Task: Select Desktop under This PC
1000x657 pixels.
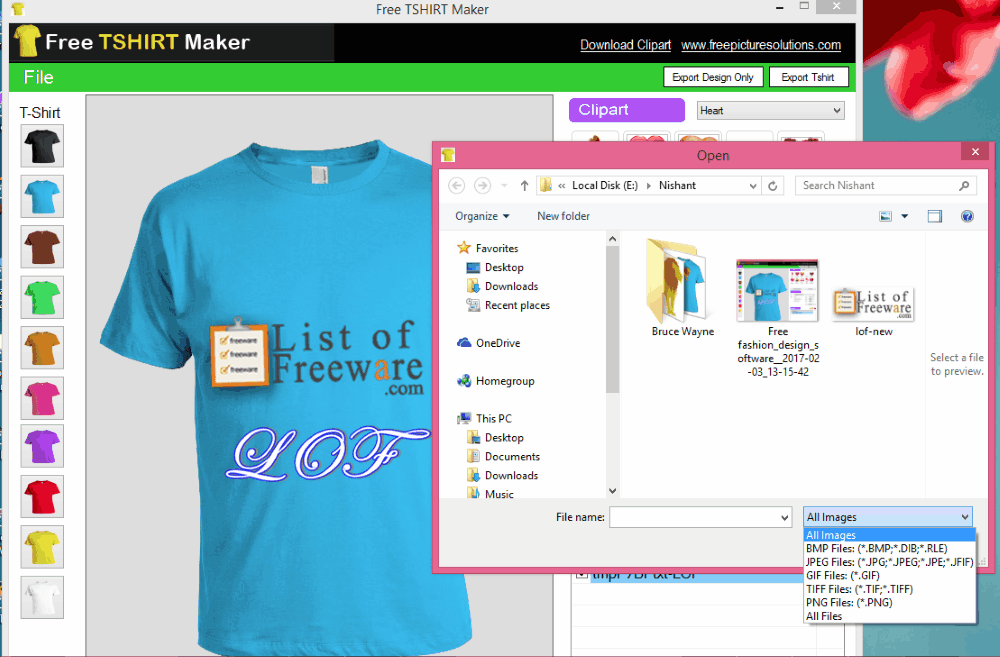Action: (495, 438)
